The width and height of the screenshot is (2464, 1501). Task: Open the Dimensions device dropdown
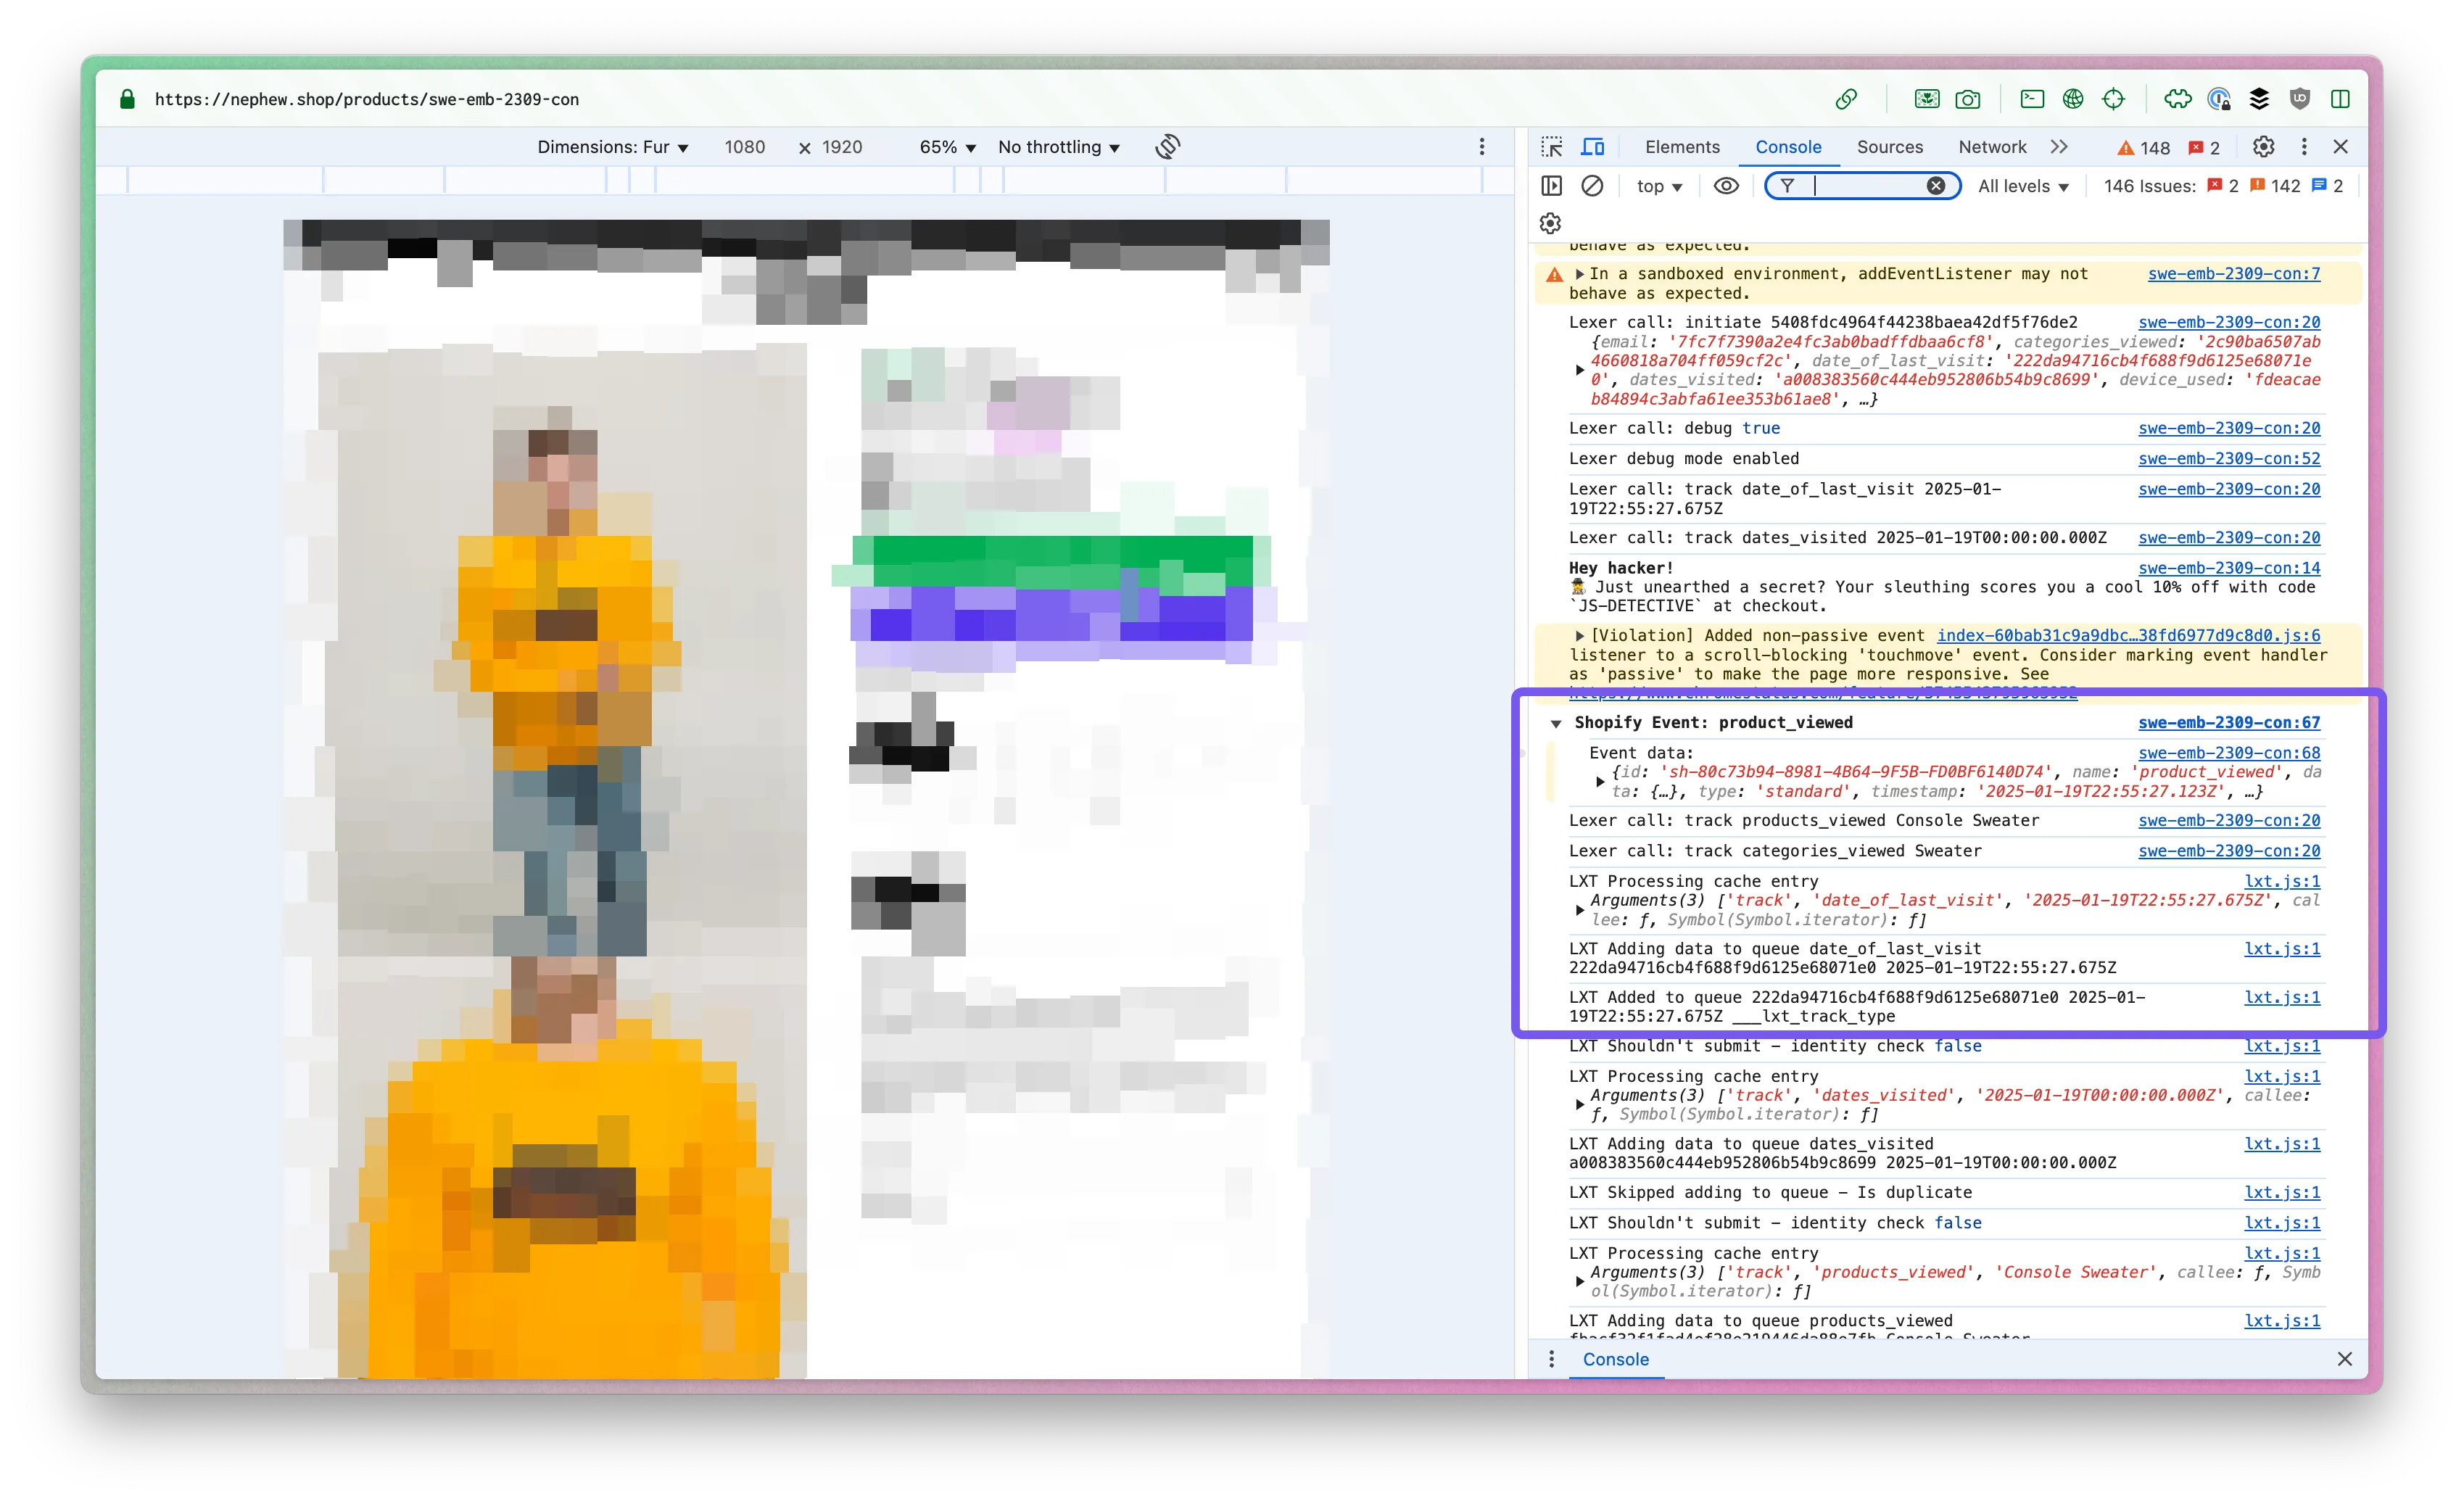tap(612, 147)
